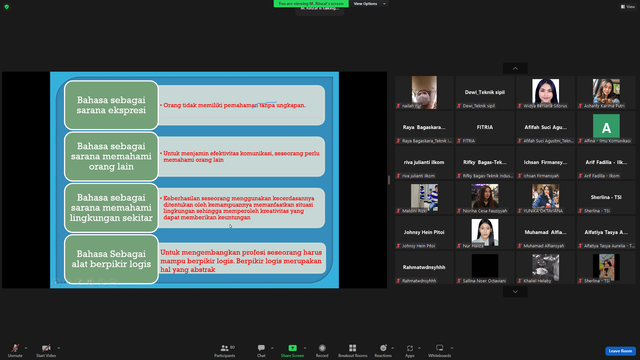Unmute the microphone
This screenshot has width=640, height=360.
(15, 350)
